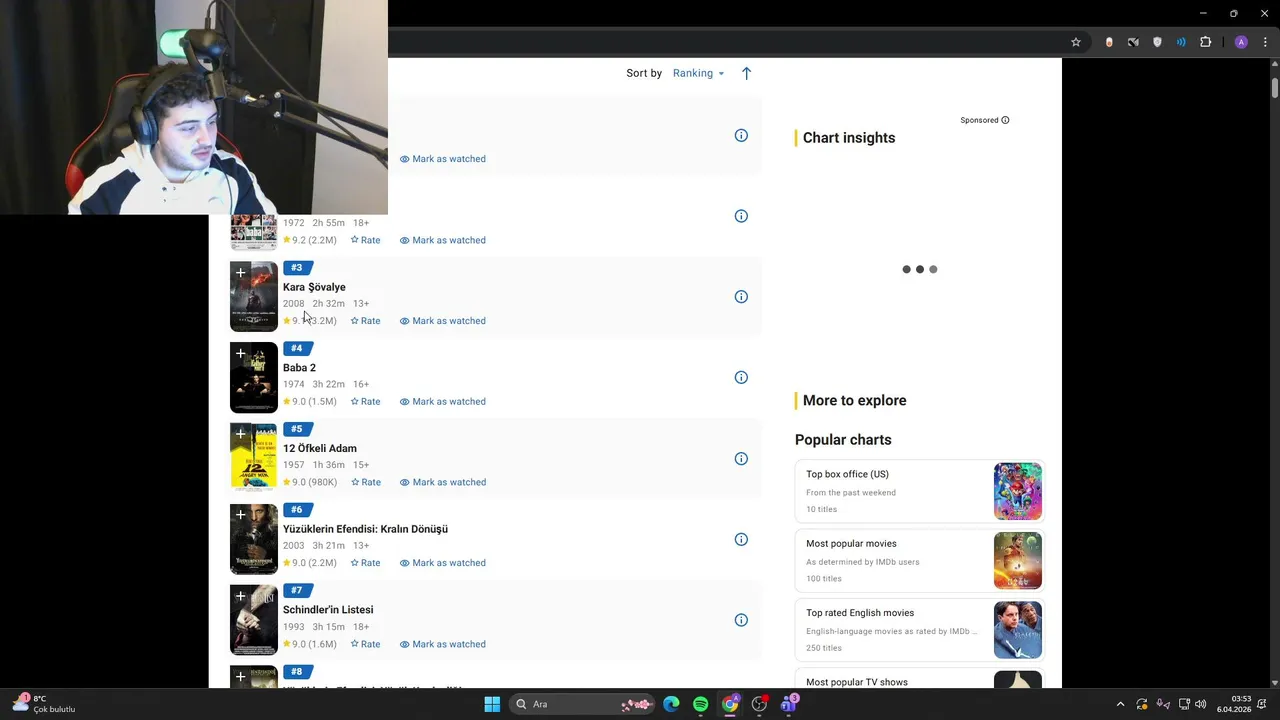
Task: Add Kara Şövalye to watchlist via plus
Action: coord(240,272)
